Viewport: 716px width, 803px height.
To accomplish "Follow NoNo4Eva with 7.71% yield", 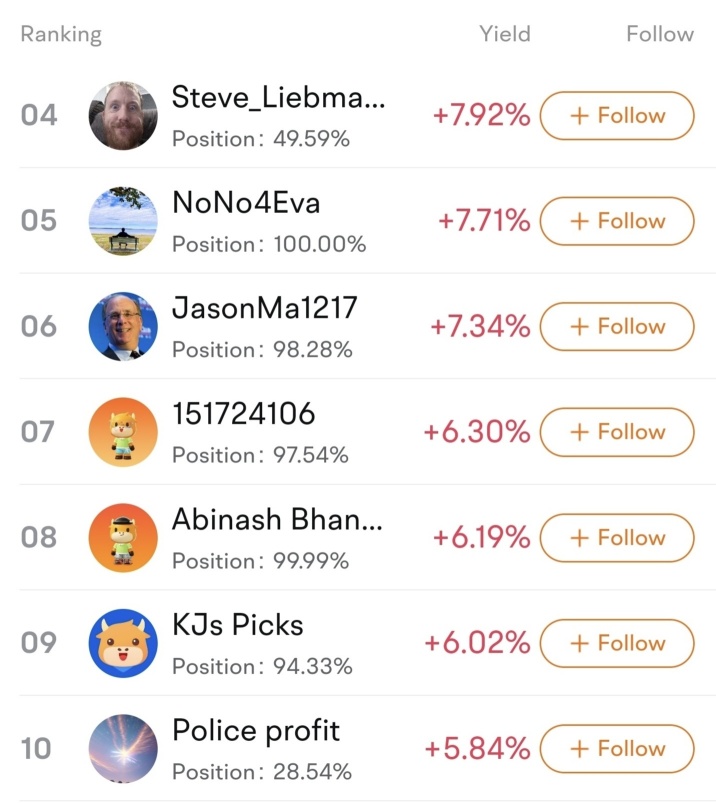I will (617, 221).
